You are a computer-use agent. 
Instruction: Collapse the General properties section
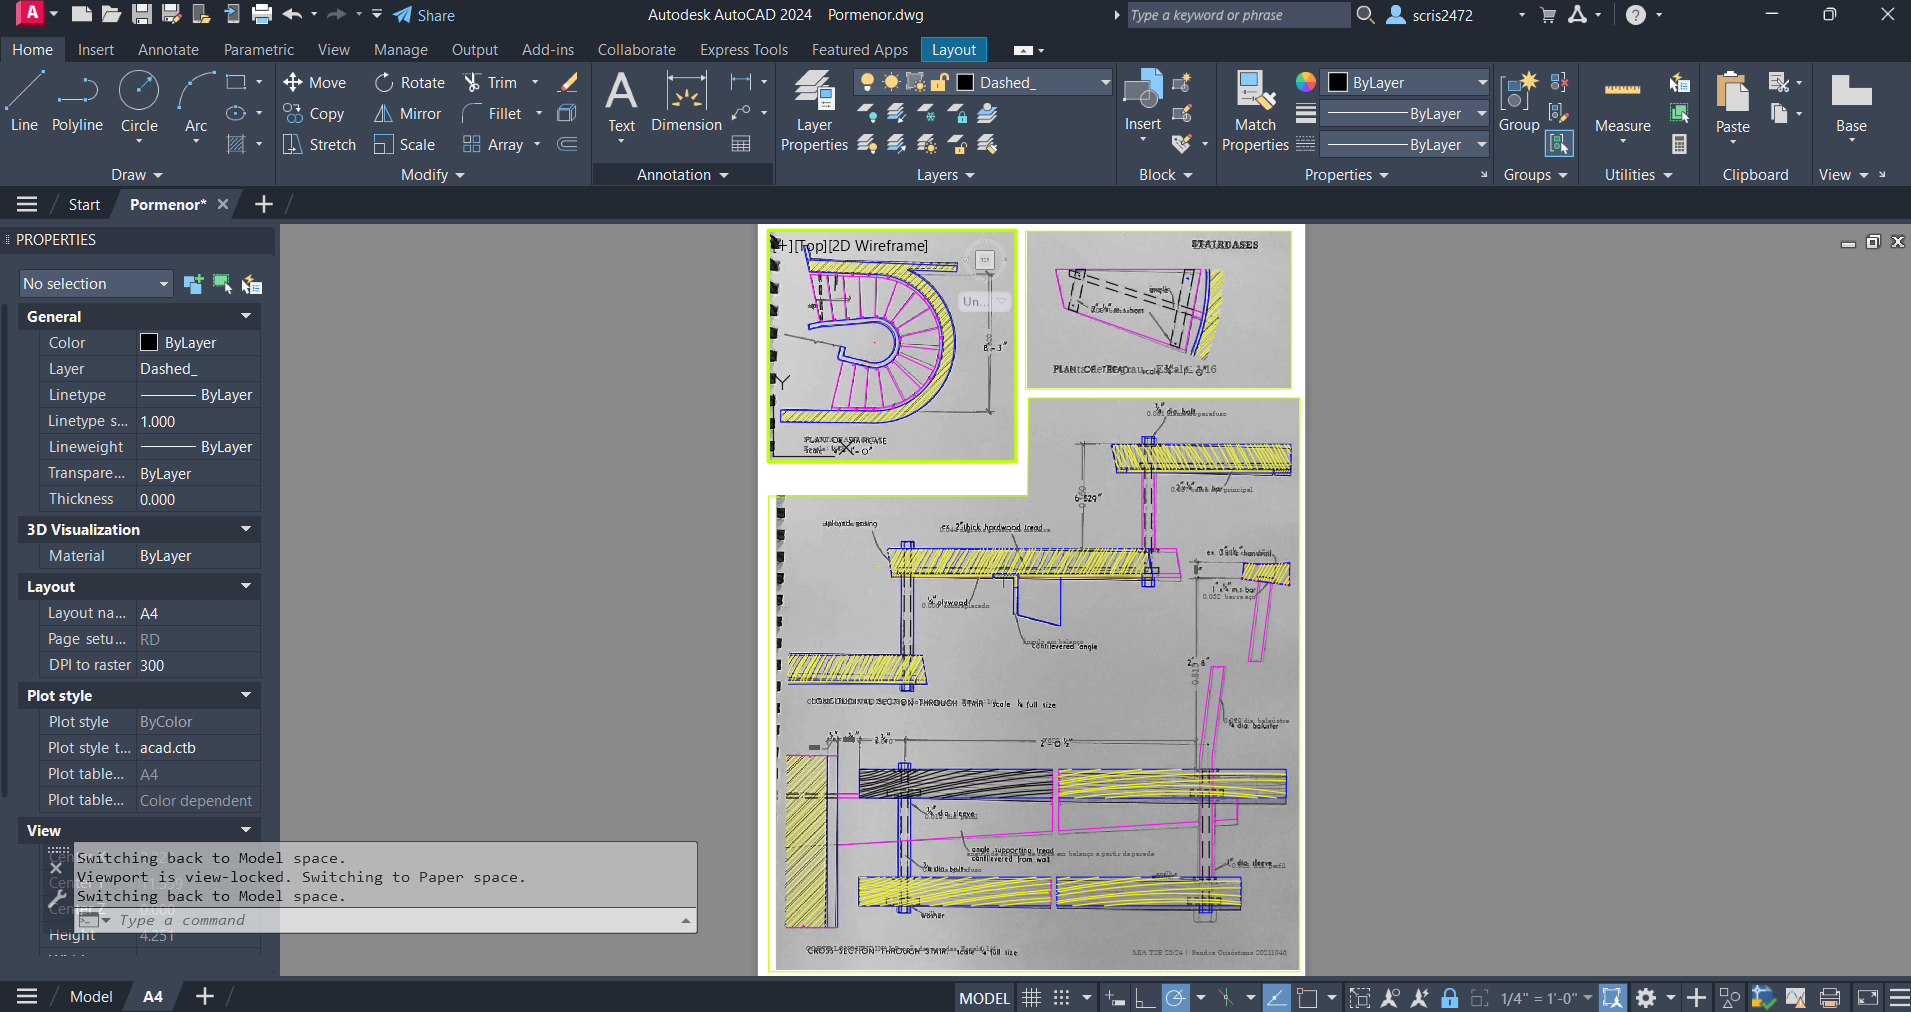coord(246,316)
